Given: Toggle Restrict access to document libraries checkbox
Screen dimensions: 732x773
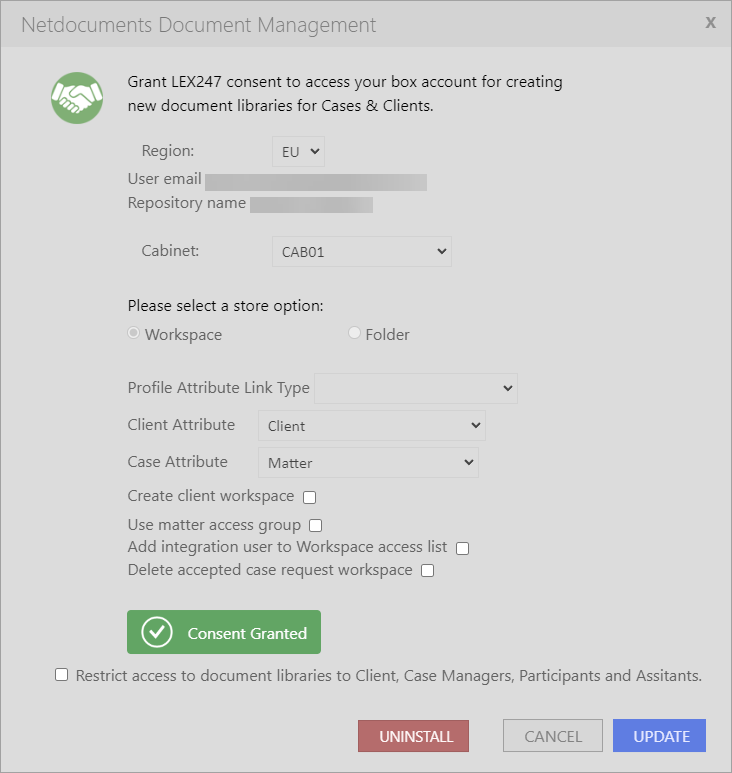Looking at the screenshot, I should click(62, 674).
